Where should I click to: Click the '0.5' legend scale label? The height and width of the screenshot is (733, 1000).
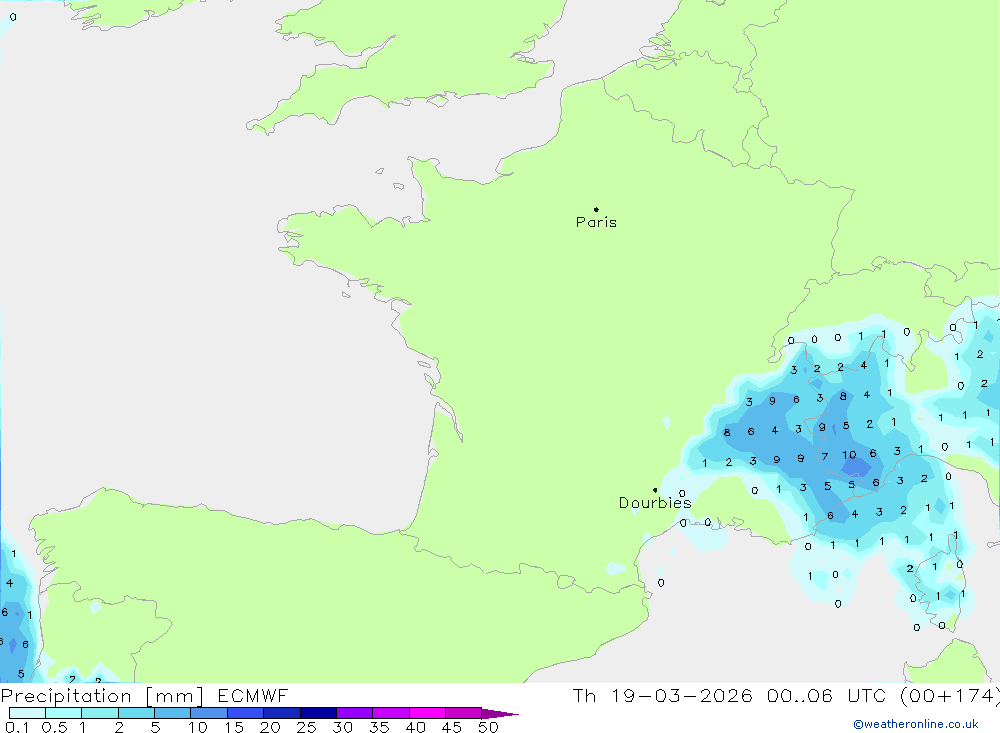point(54,727)
